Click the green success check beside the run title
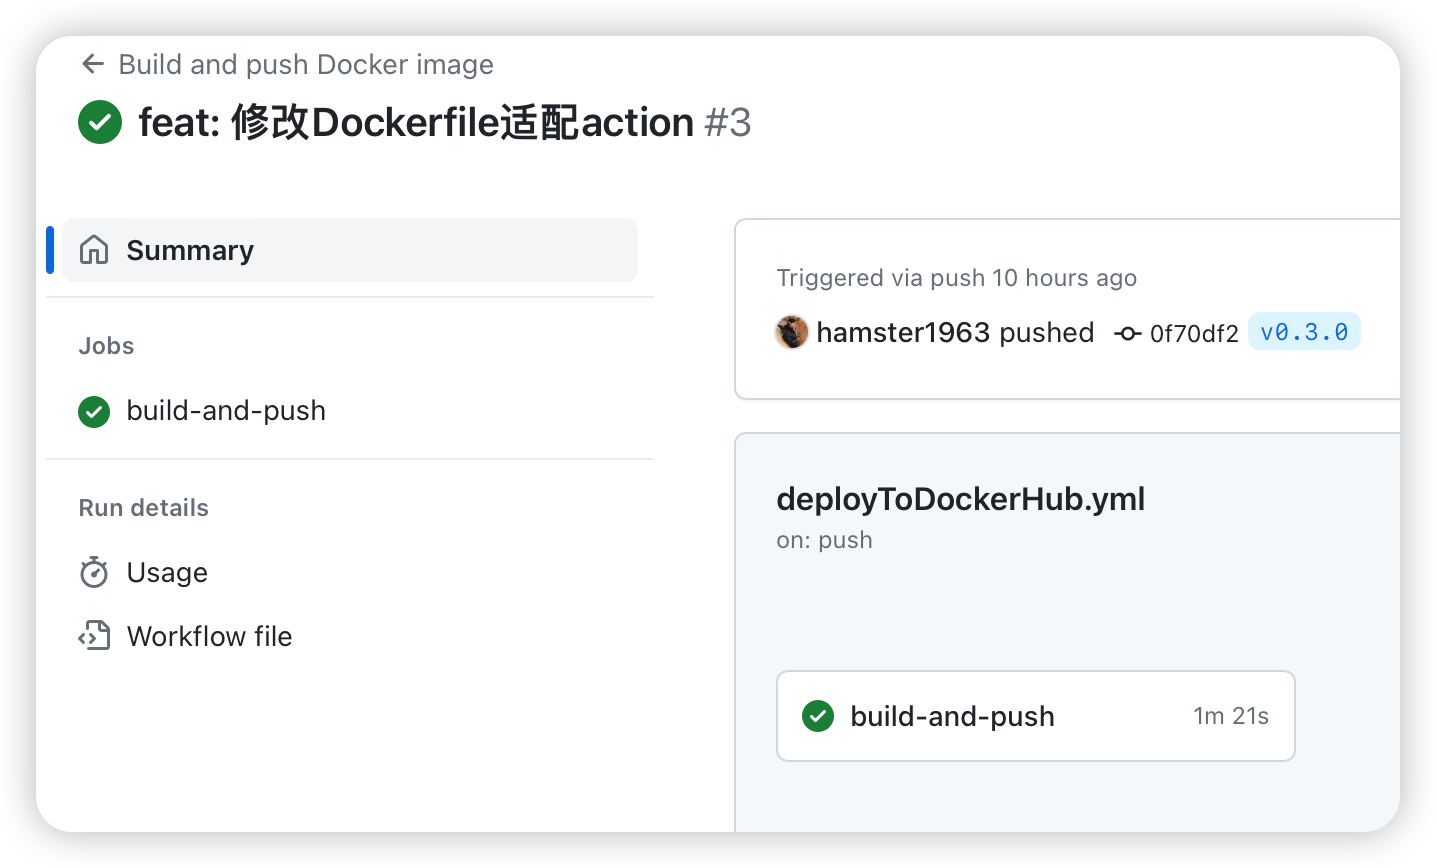Viewport: 1436px width, 868px height. 100,122
